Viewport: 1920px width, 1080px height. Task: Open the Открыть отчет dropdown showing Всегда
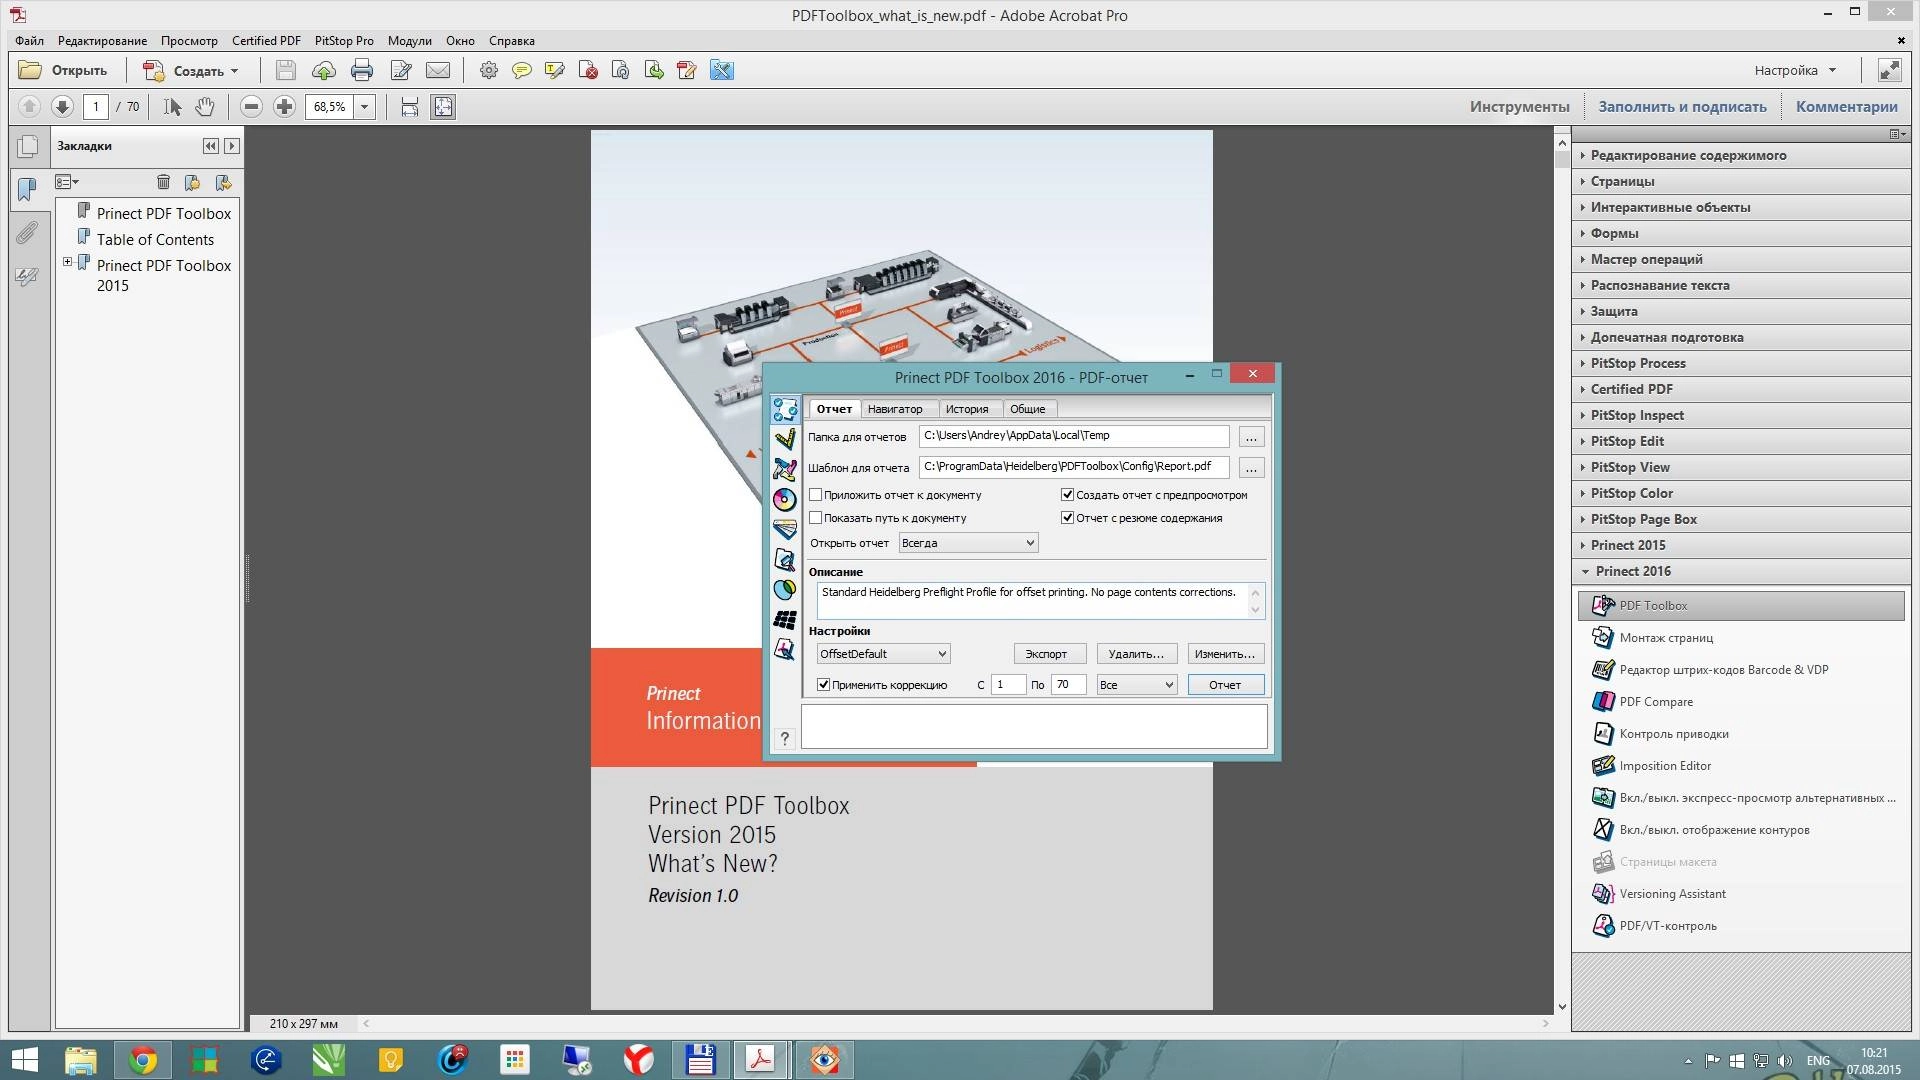968,543
